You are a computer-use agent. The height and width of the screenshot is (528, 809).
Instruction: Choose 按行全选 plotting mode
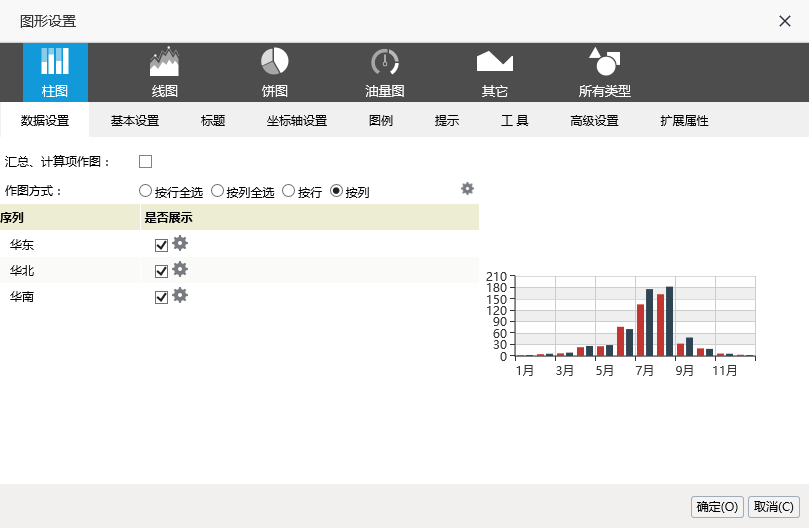point(145,191)
